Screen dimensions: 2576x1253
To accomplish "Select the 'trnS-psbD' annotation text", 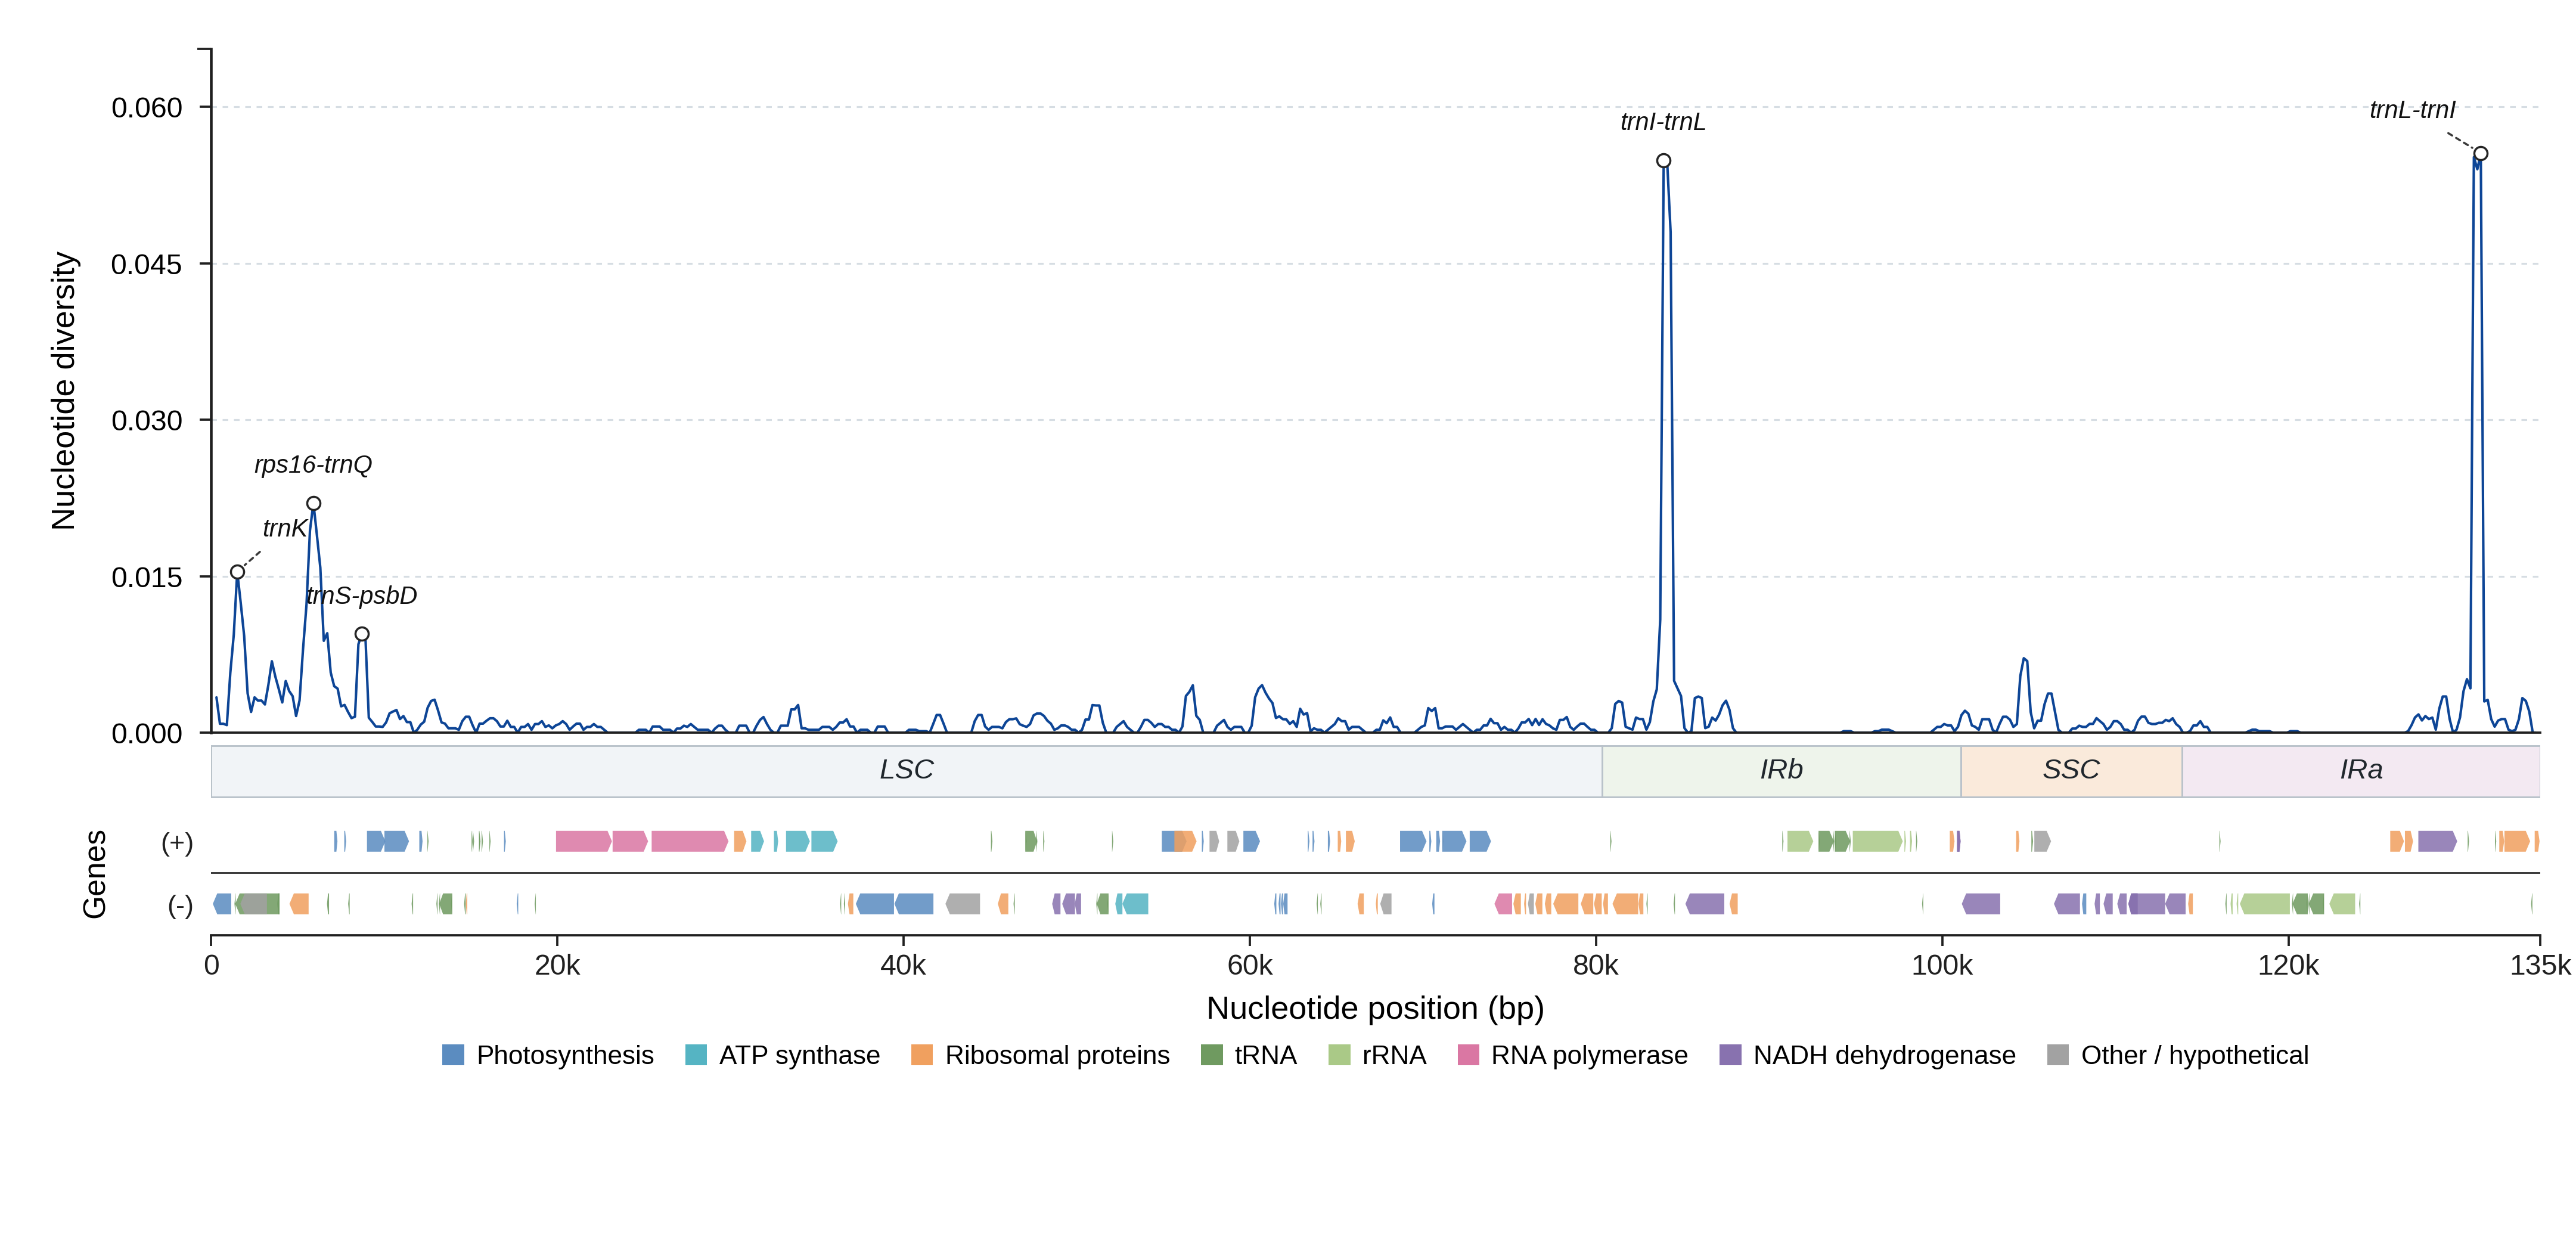I will [361, 596].
